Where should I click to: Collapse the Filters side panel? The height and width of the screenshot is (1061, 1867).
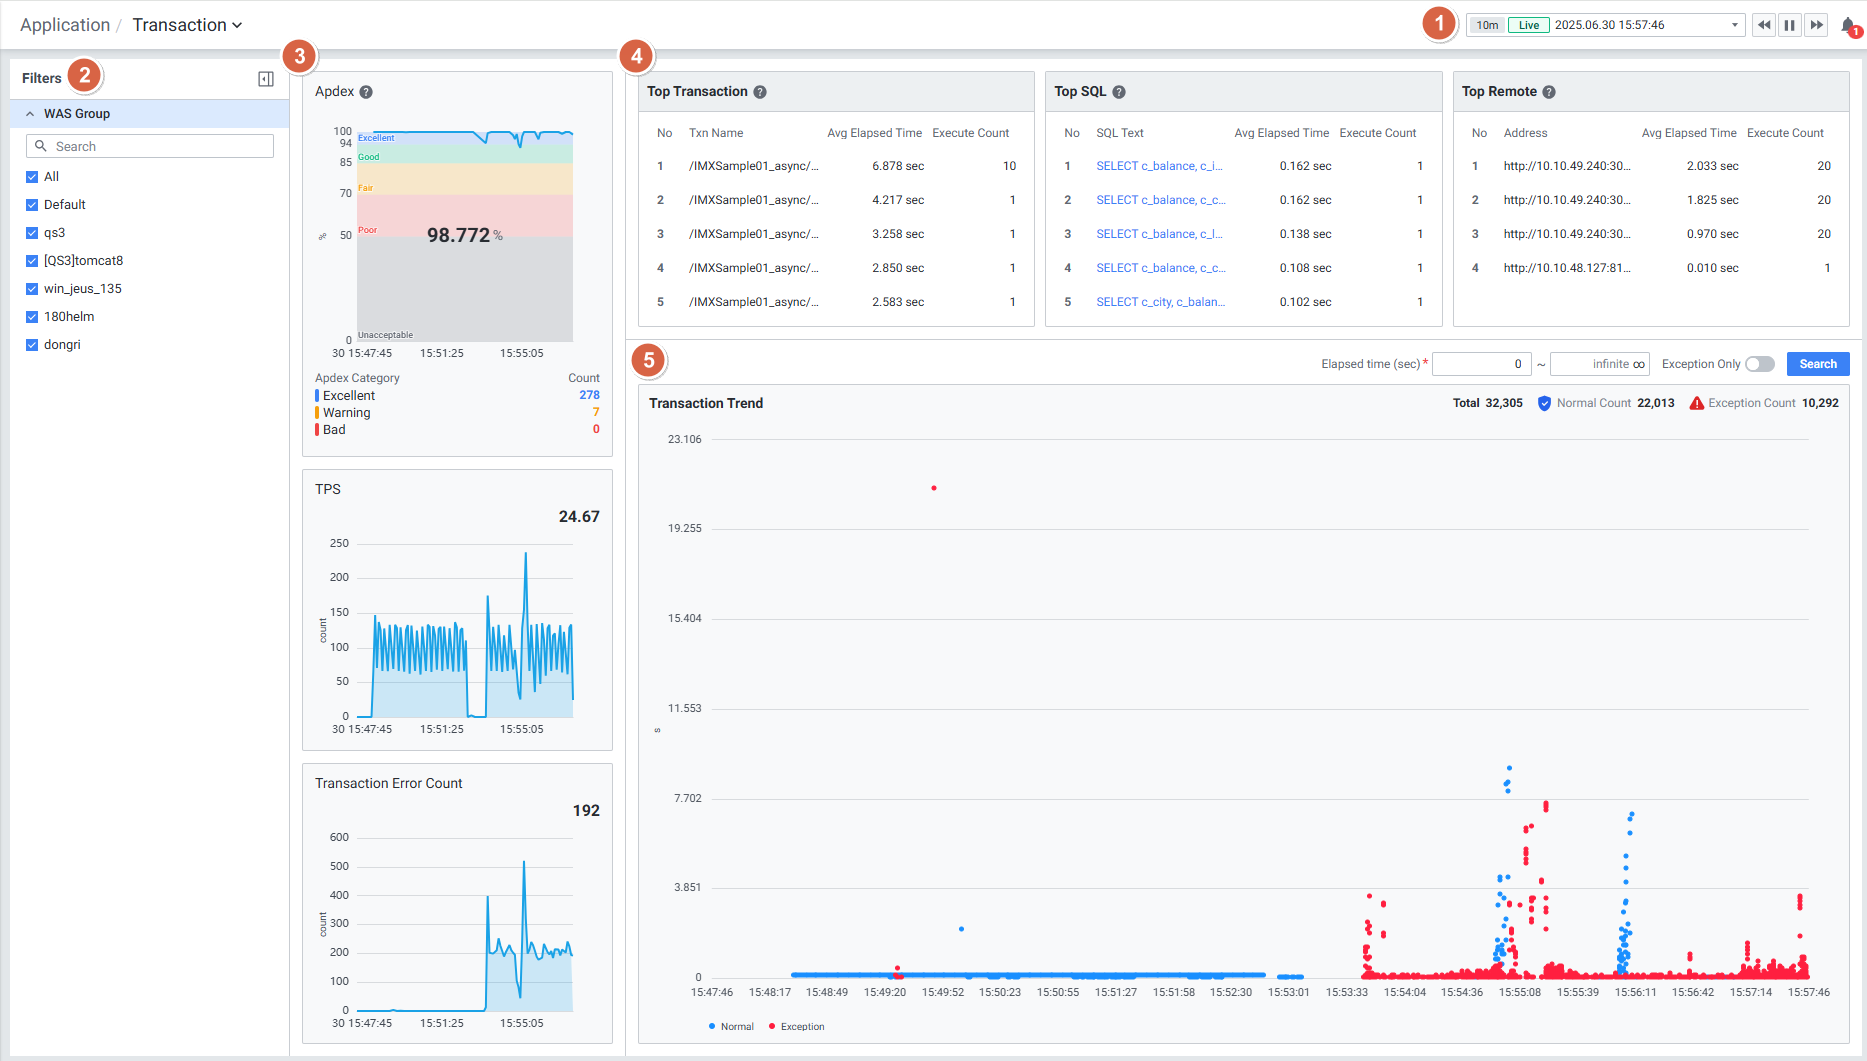(266, 79)
